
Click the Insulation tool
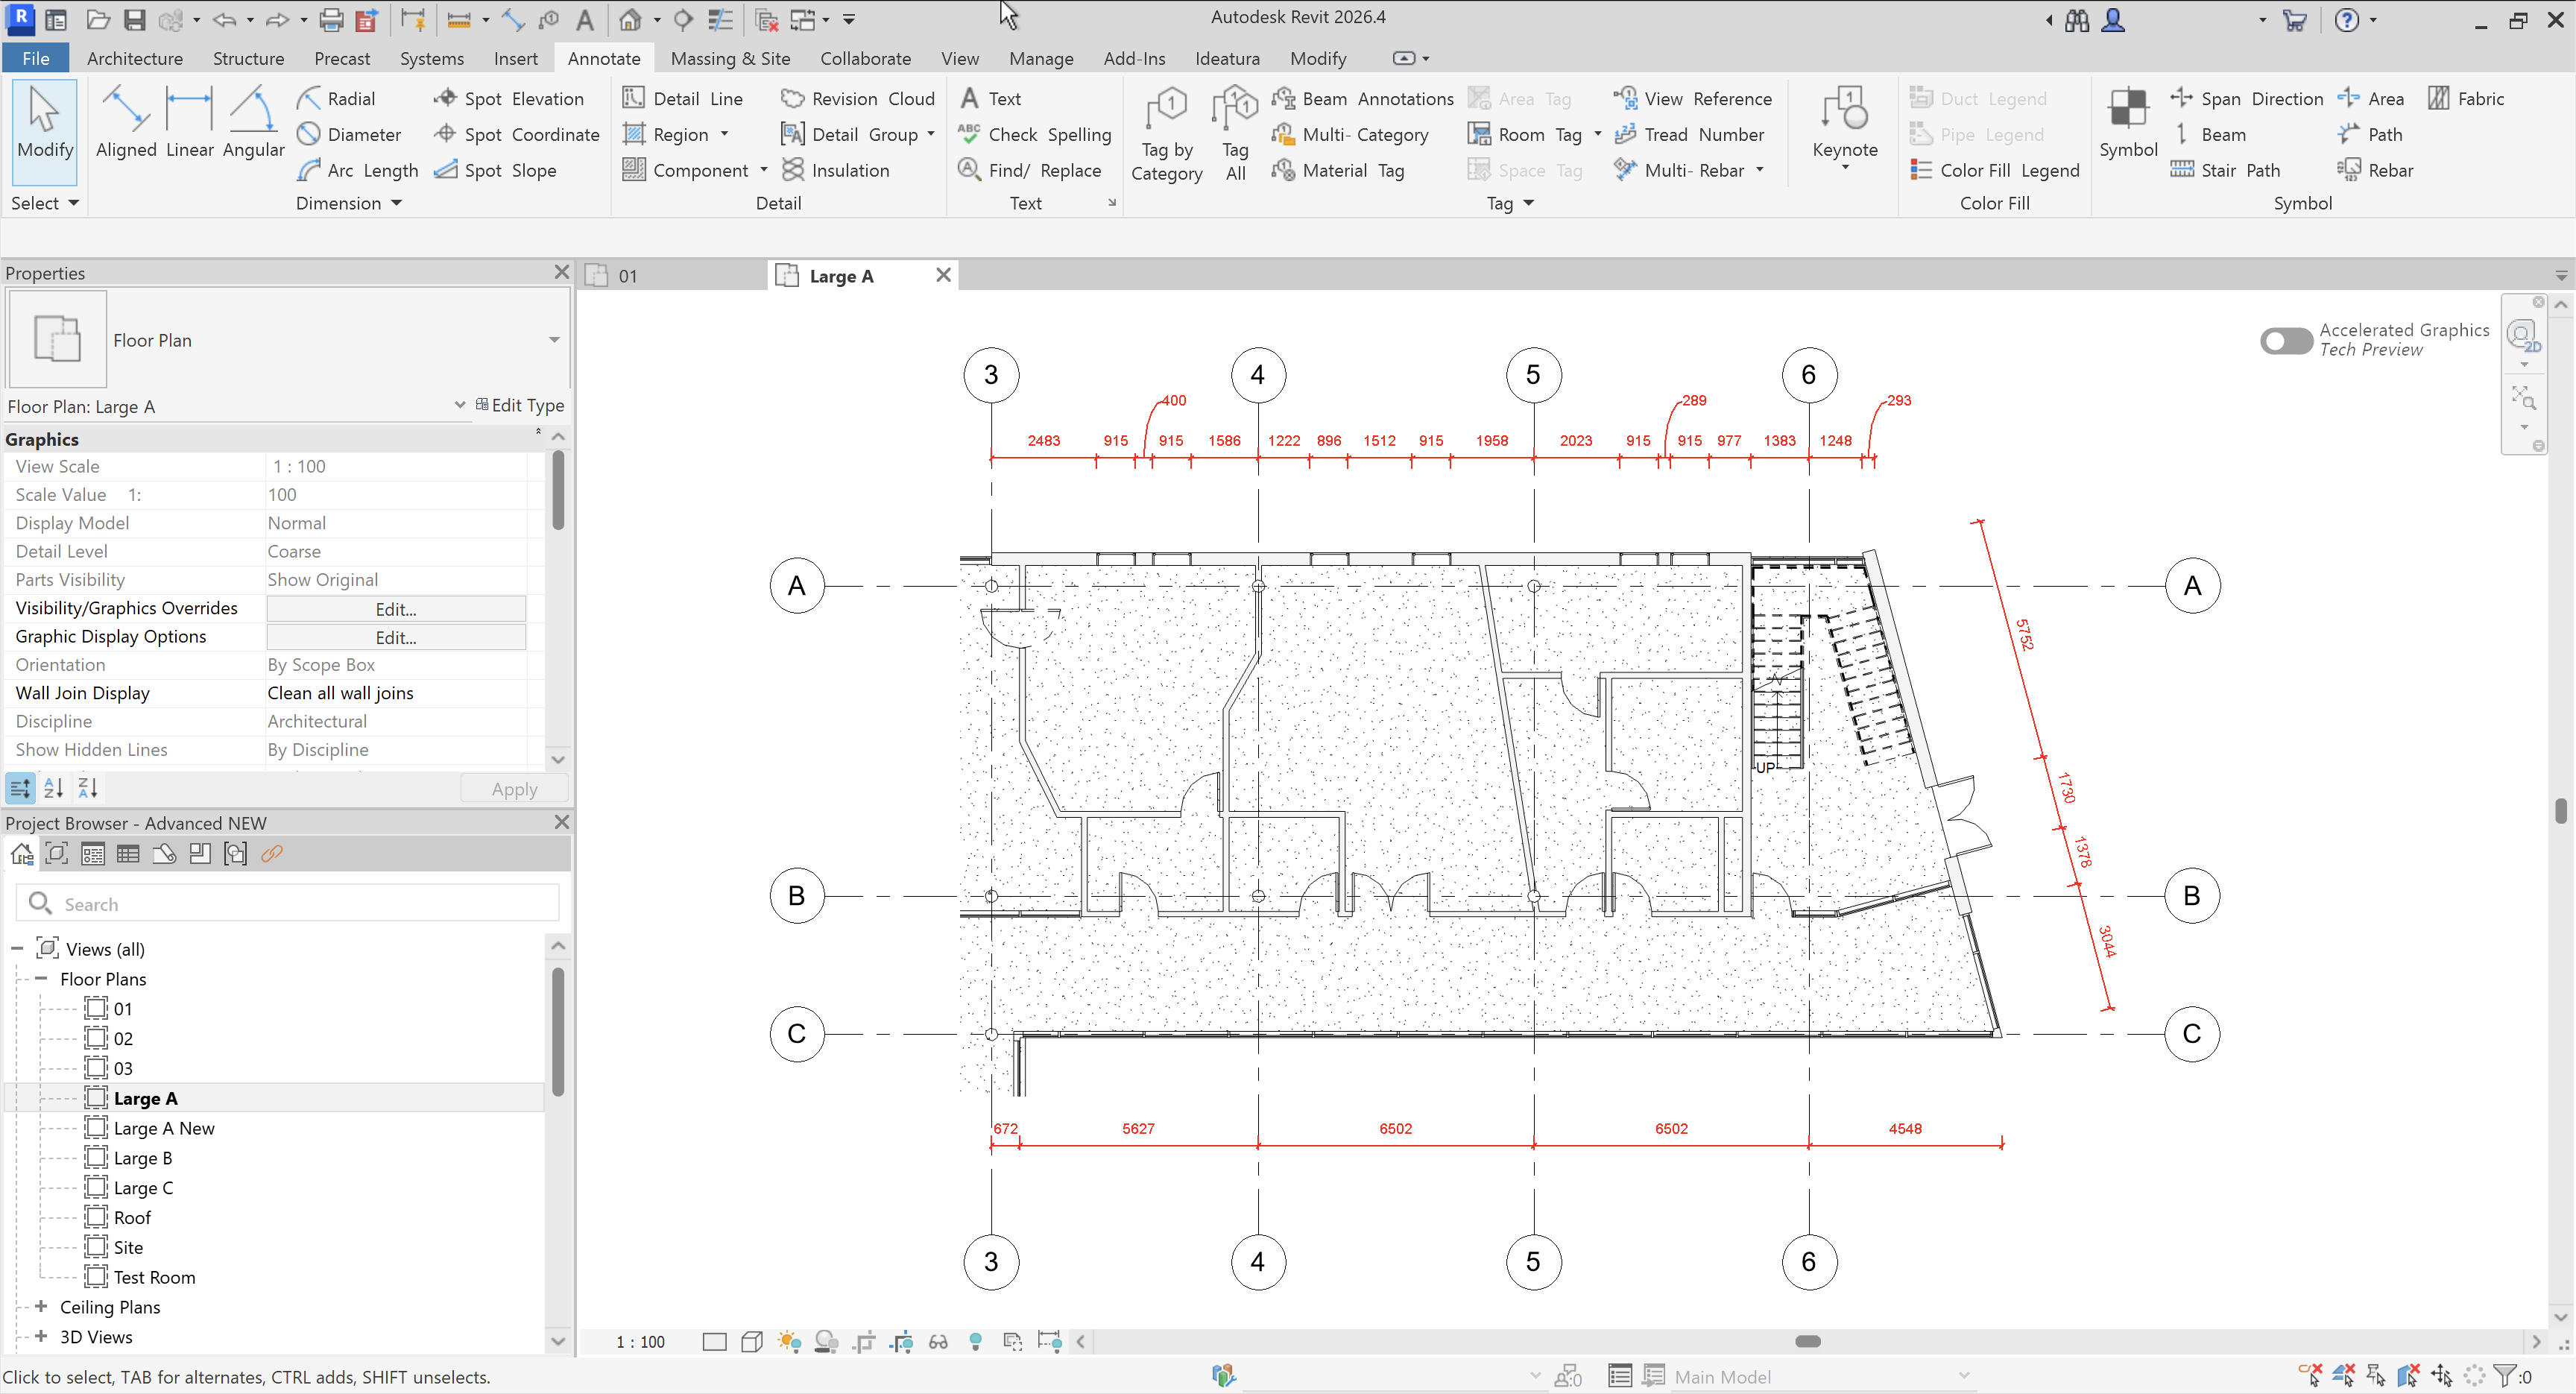836,170
